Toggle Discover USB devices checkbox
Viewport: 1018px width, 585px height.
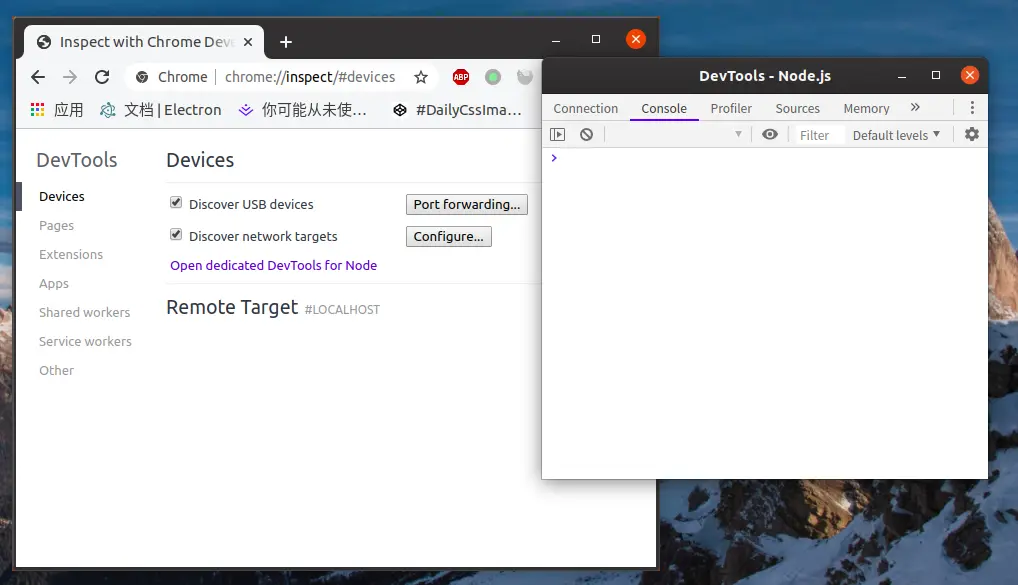(176, 203)
